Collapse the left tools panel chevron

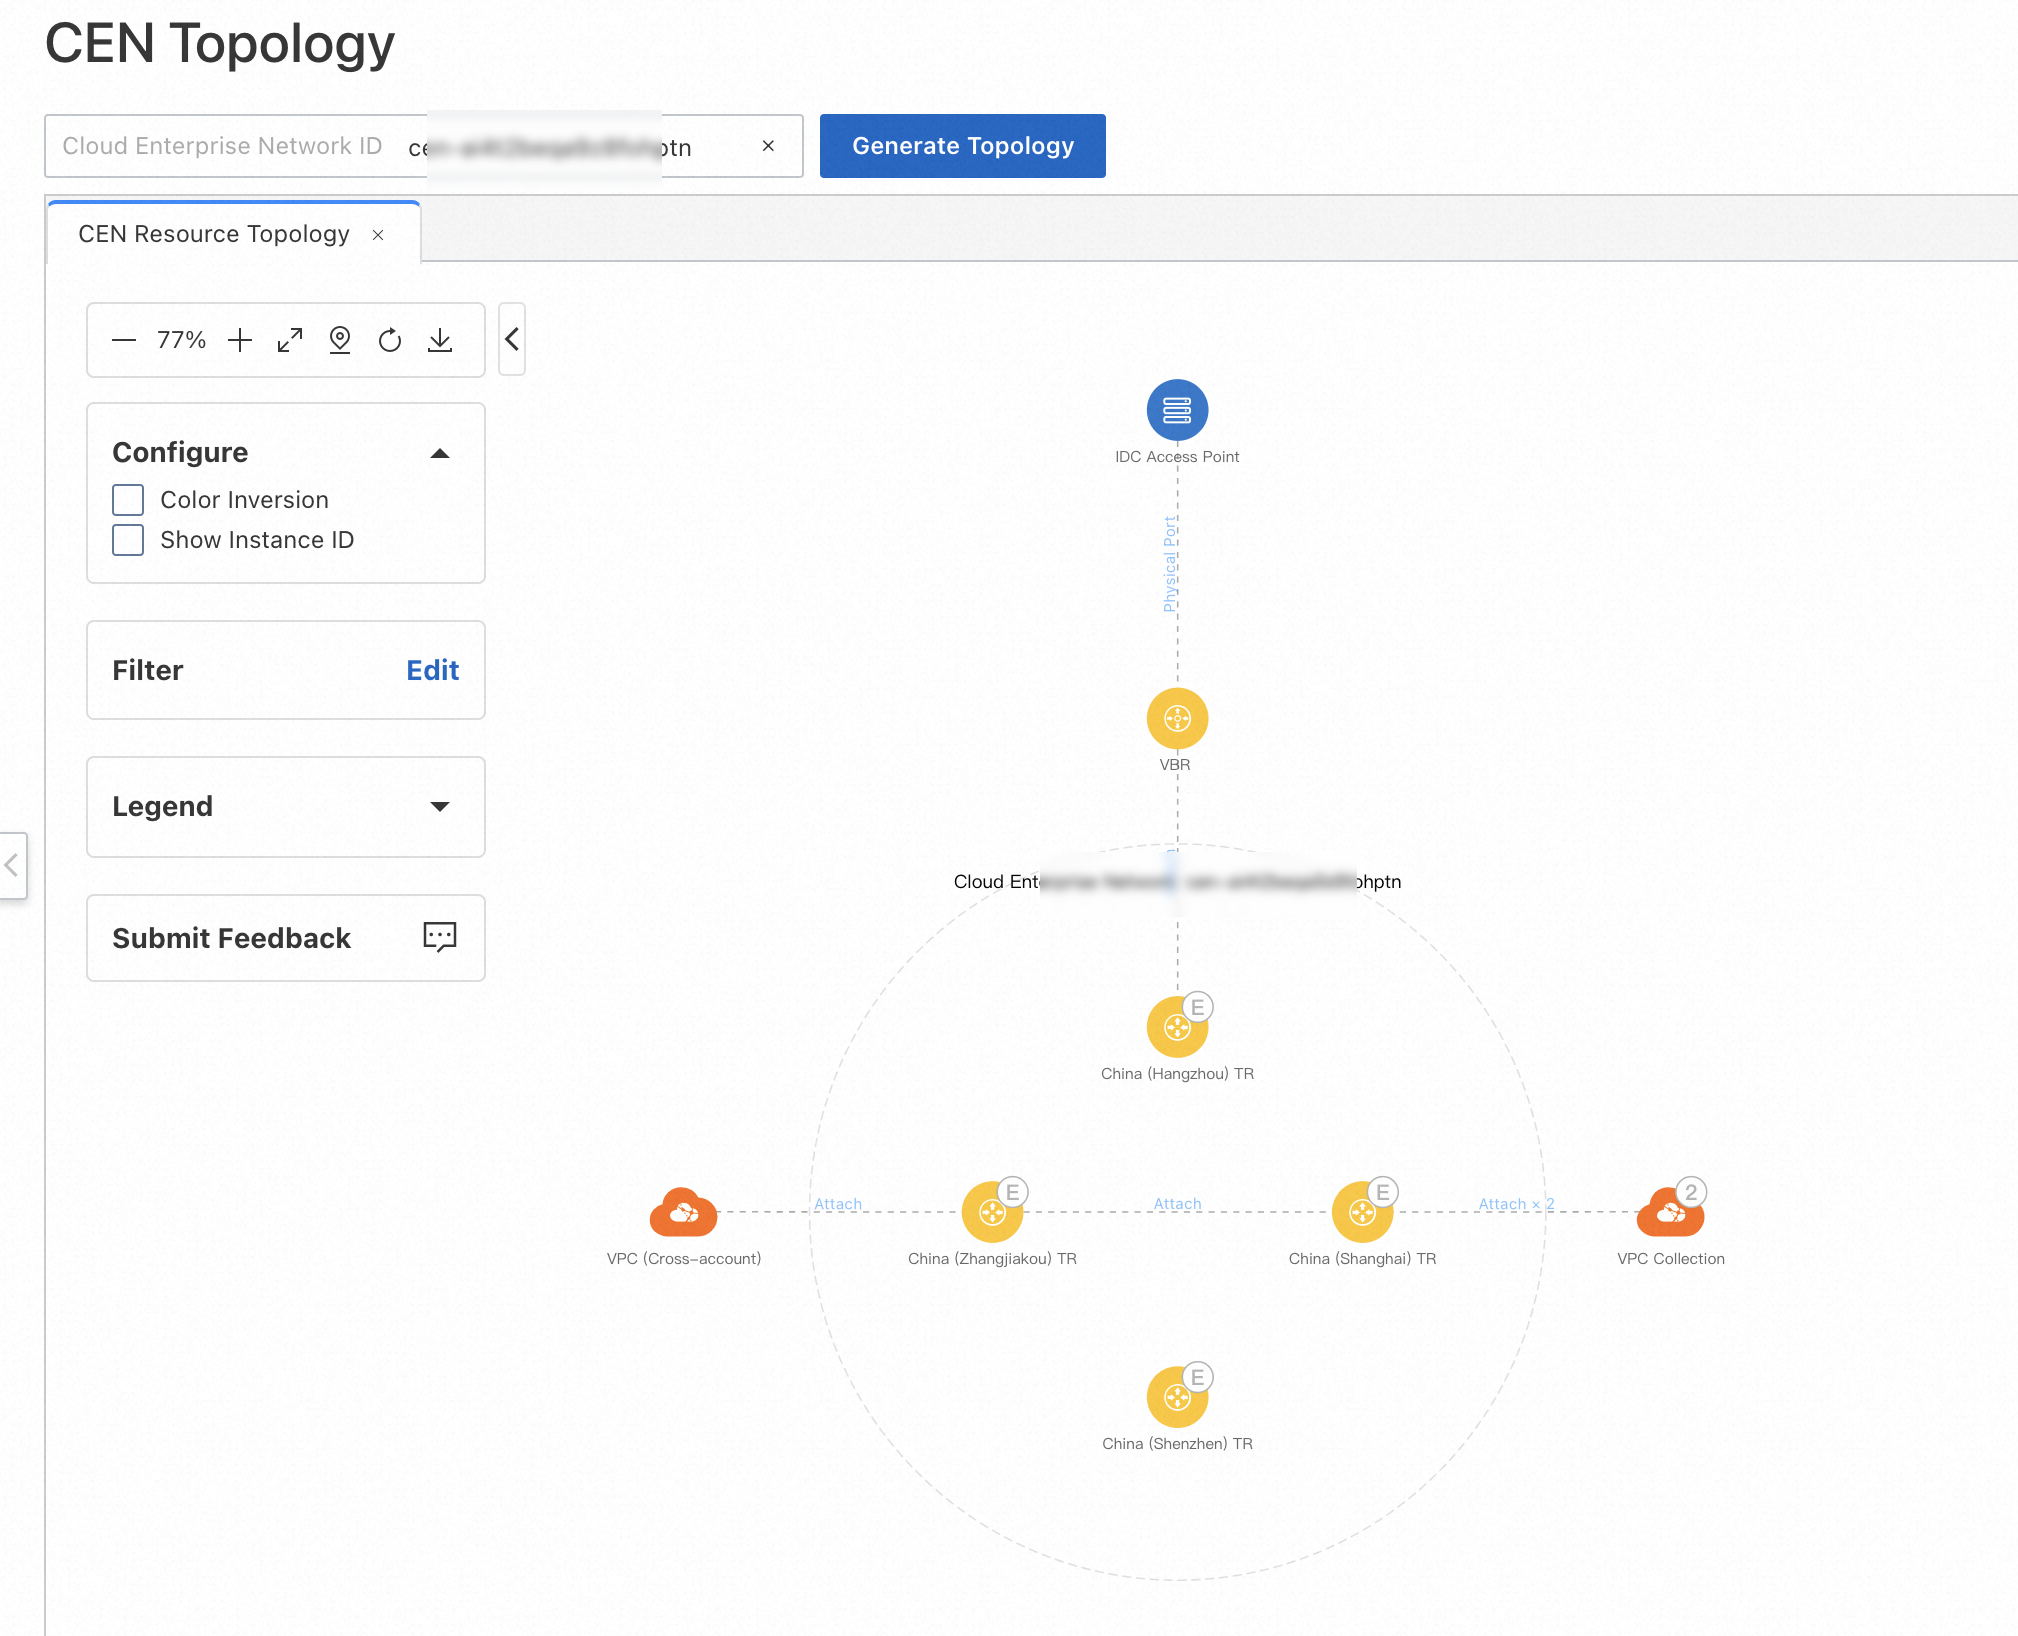click(512, 339)
